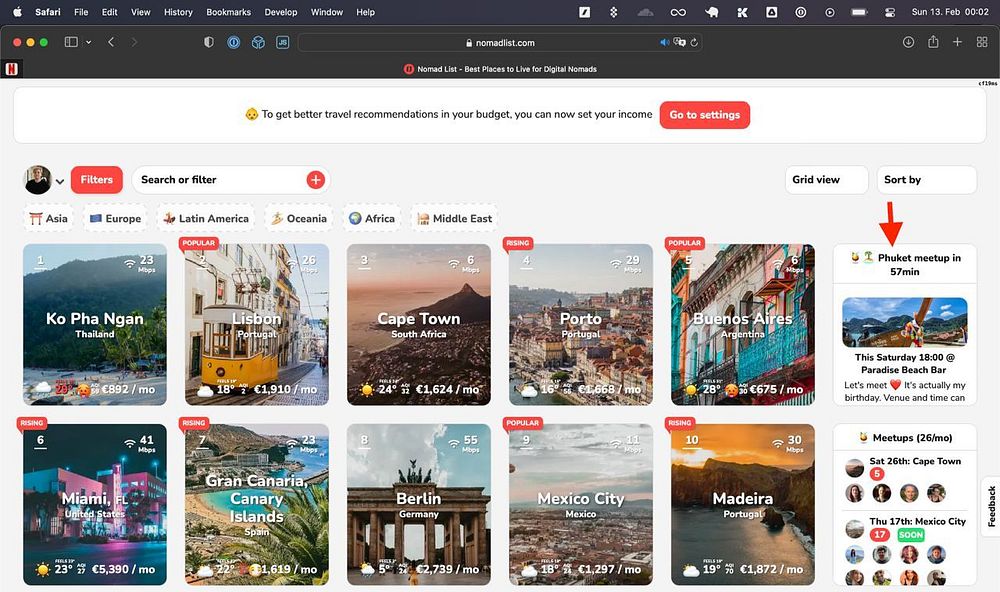Toggle the Oceania region filter

tap(299, 218)
